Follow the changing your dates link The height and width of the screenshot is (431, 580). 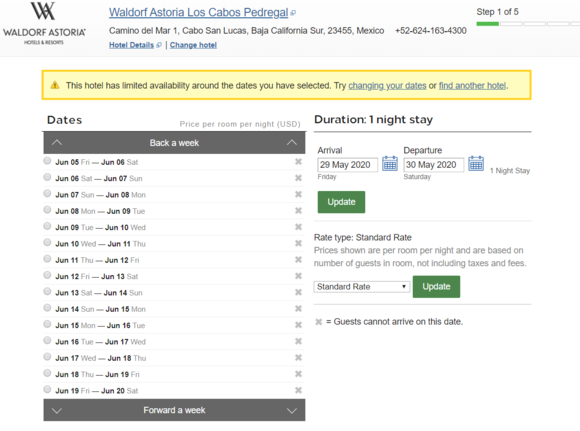tap(387, 85)
